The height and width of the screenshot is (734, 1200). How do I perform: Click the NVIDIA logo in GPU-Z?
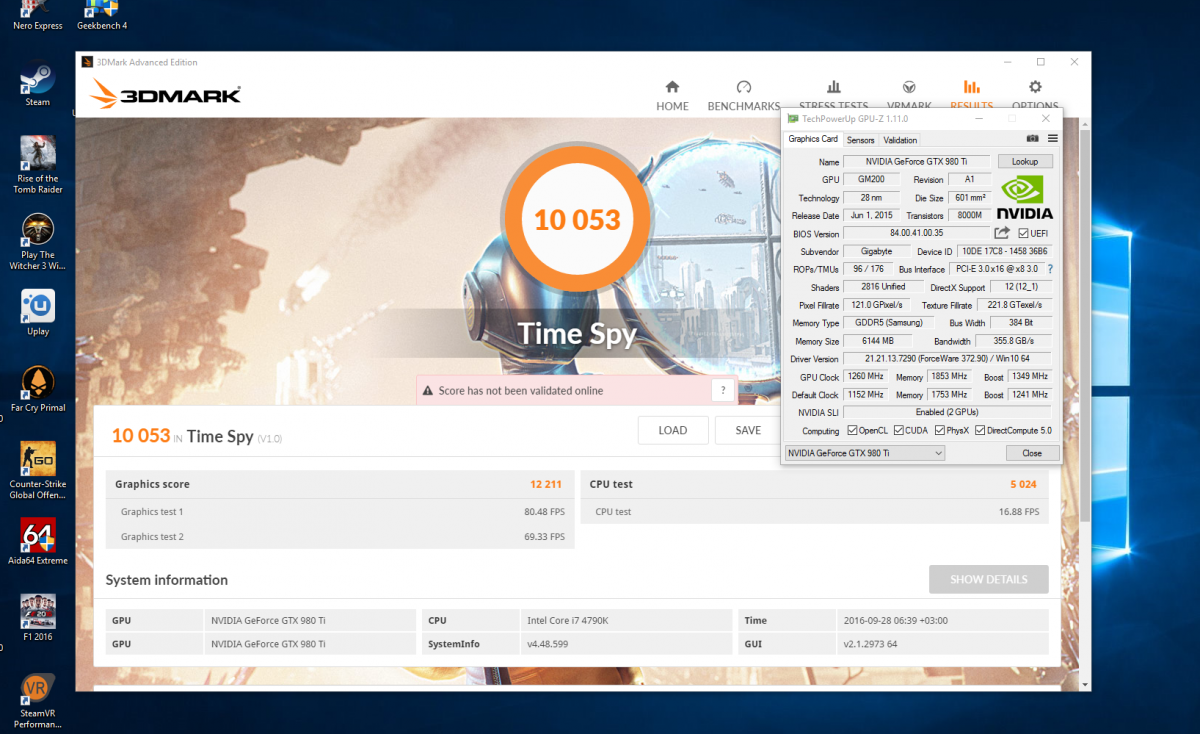click(1024, 197)
